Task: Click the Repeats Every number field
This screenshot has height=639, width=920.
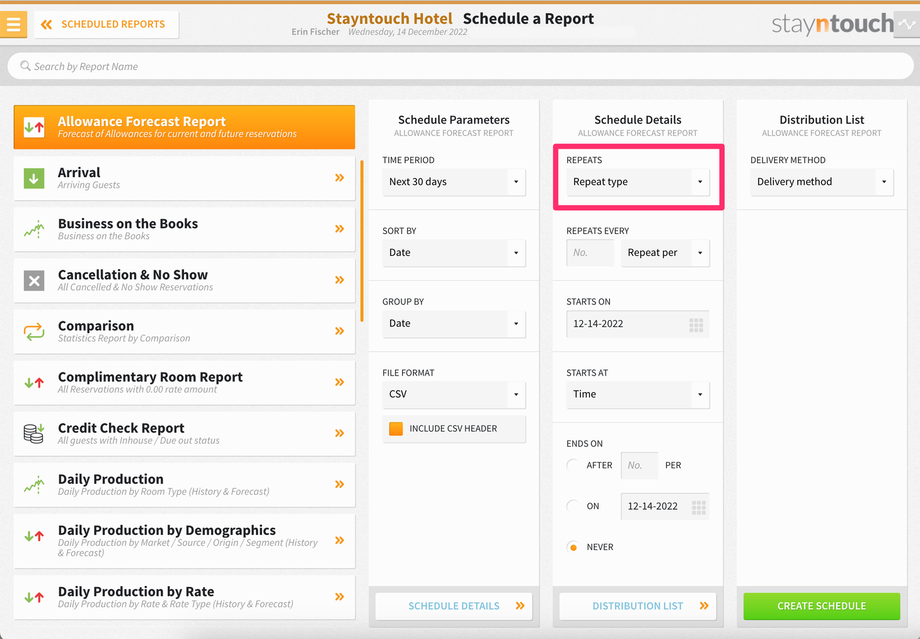Action: (x=590, y=253)
